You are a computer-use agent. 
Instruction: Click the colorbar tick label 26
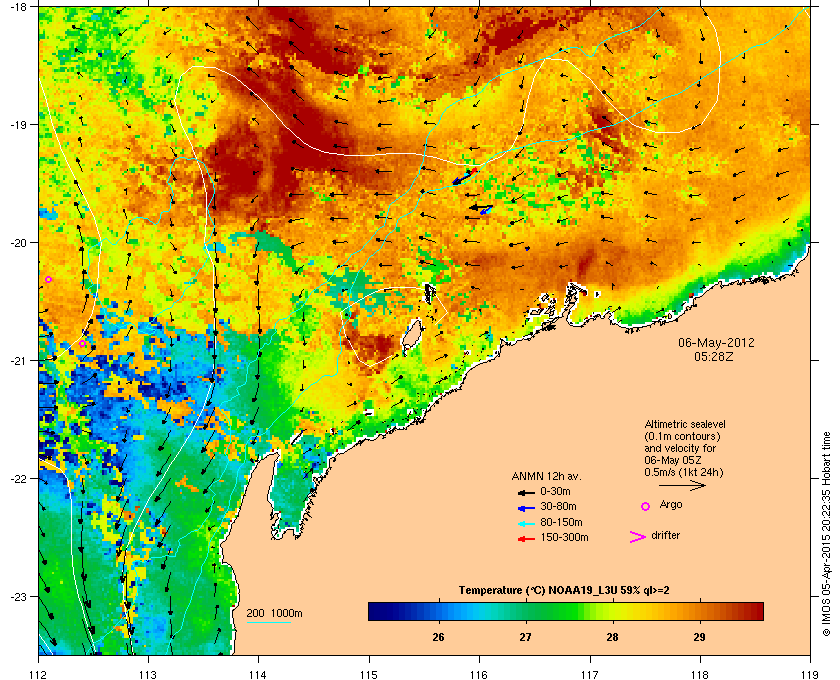pos(438,637)
